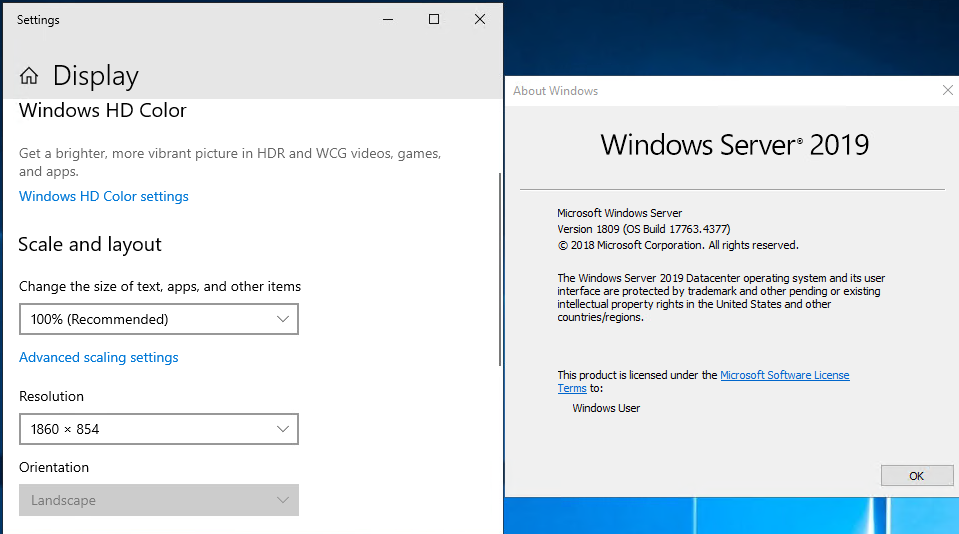The height and width of the screenshot is (534, 959).
Task: Click the desktop wallpaper below About dialog
Action: coord(730,515)
